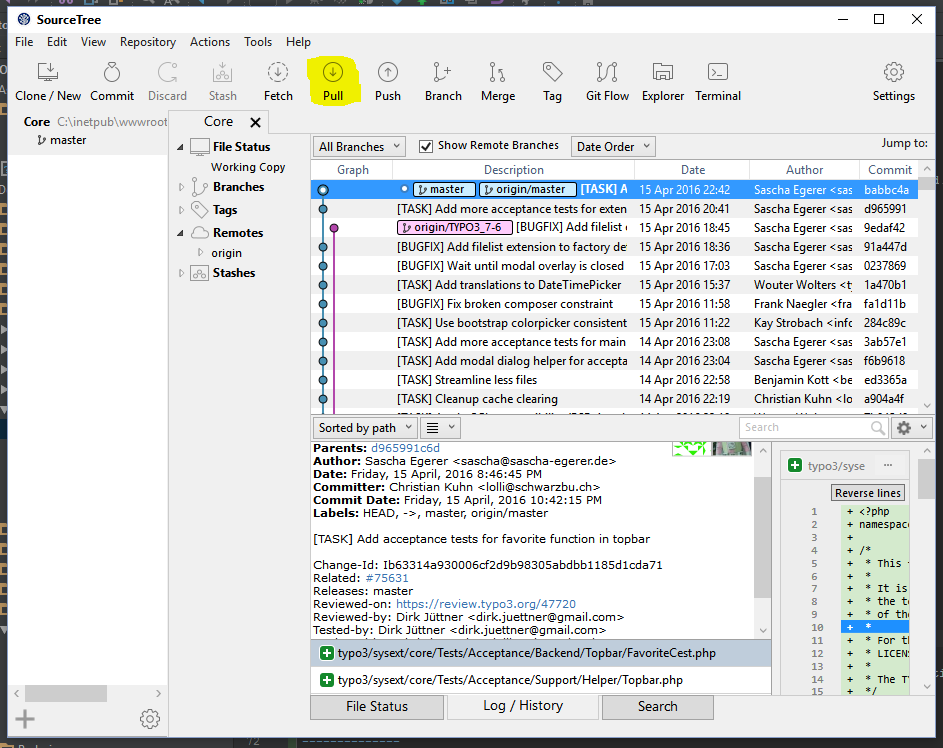Select Working Copy in the sidebar
Screen dimensions: 943x748
(248, 167)
